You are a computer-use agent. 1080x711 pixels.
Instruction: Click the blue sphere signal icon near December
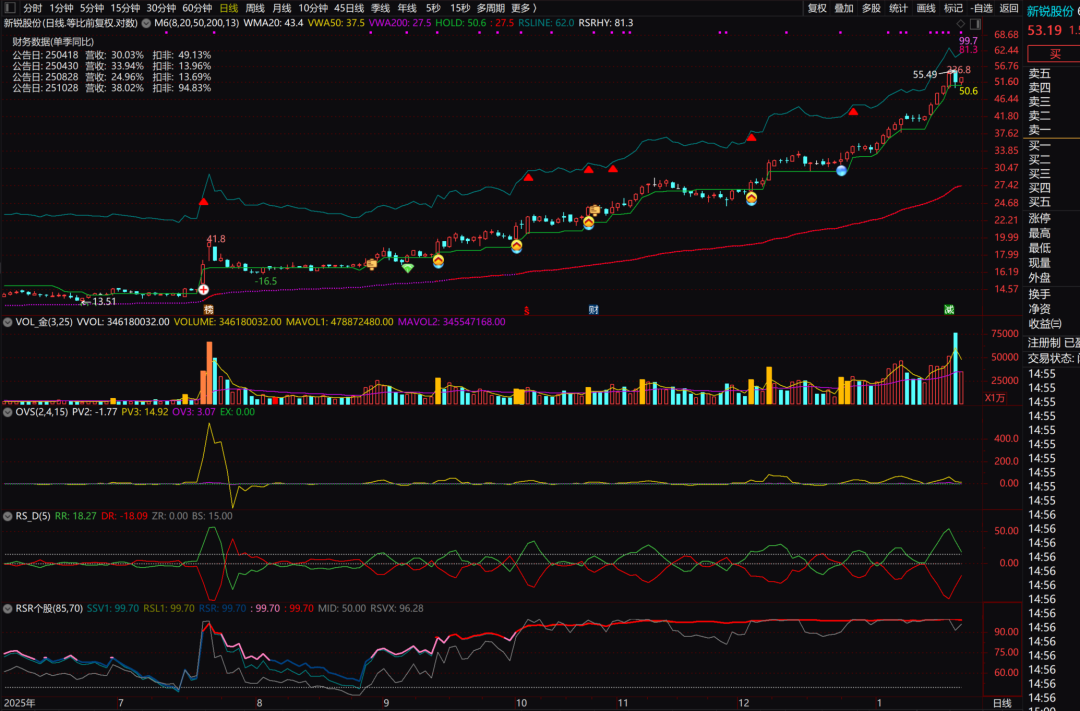coord(841,170)
